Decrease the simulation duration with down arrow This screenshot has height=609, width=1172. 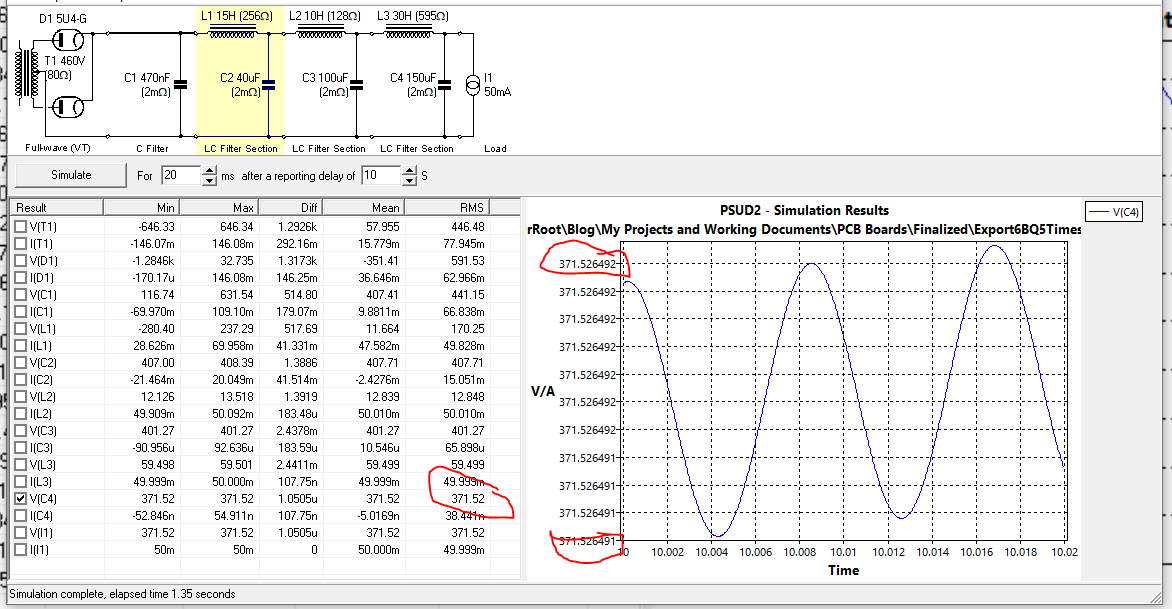click(x=209, y=181)
